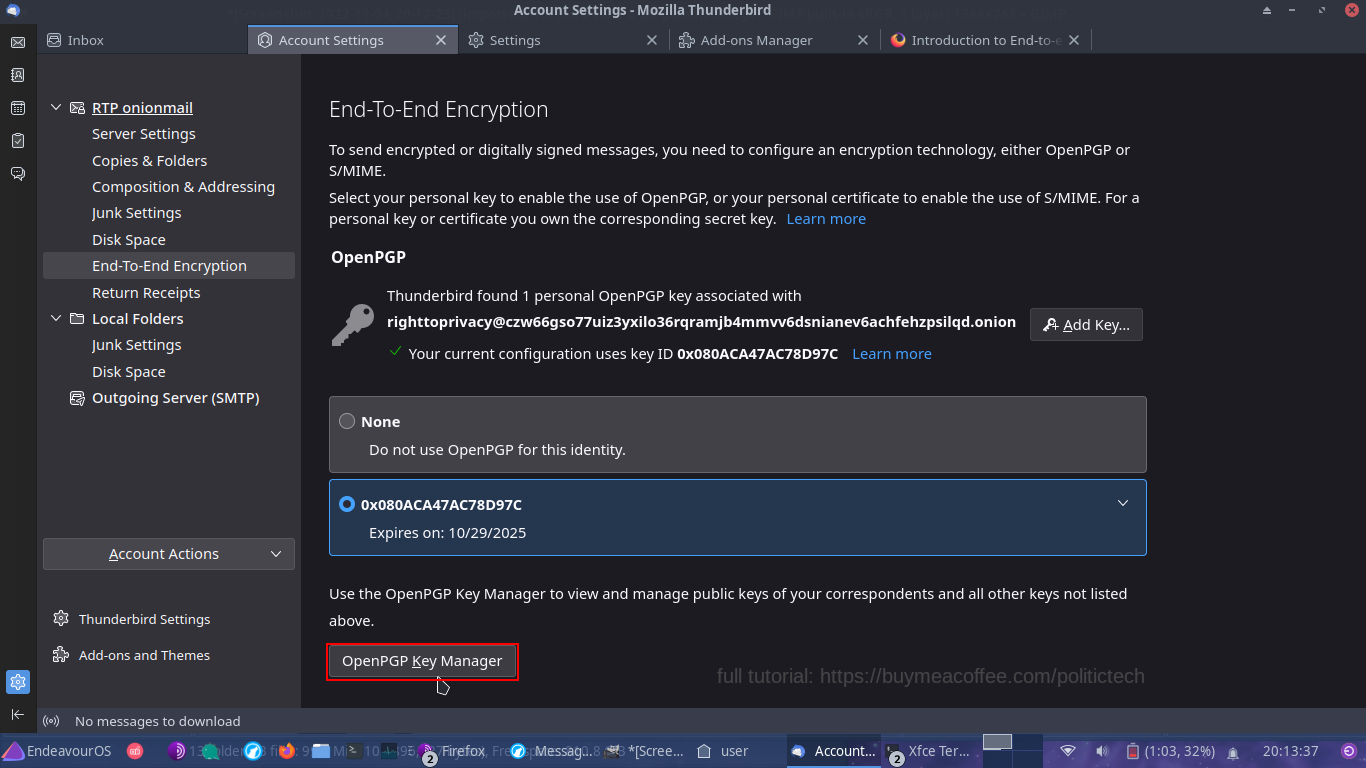Image resolution: width=1366 pixels, height=768 pixels.
Task: Close the Account Settings tab
Action: click(441, 40)
